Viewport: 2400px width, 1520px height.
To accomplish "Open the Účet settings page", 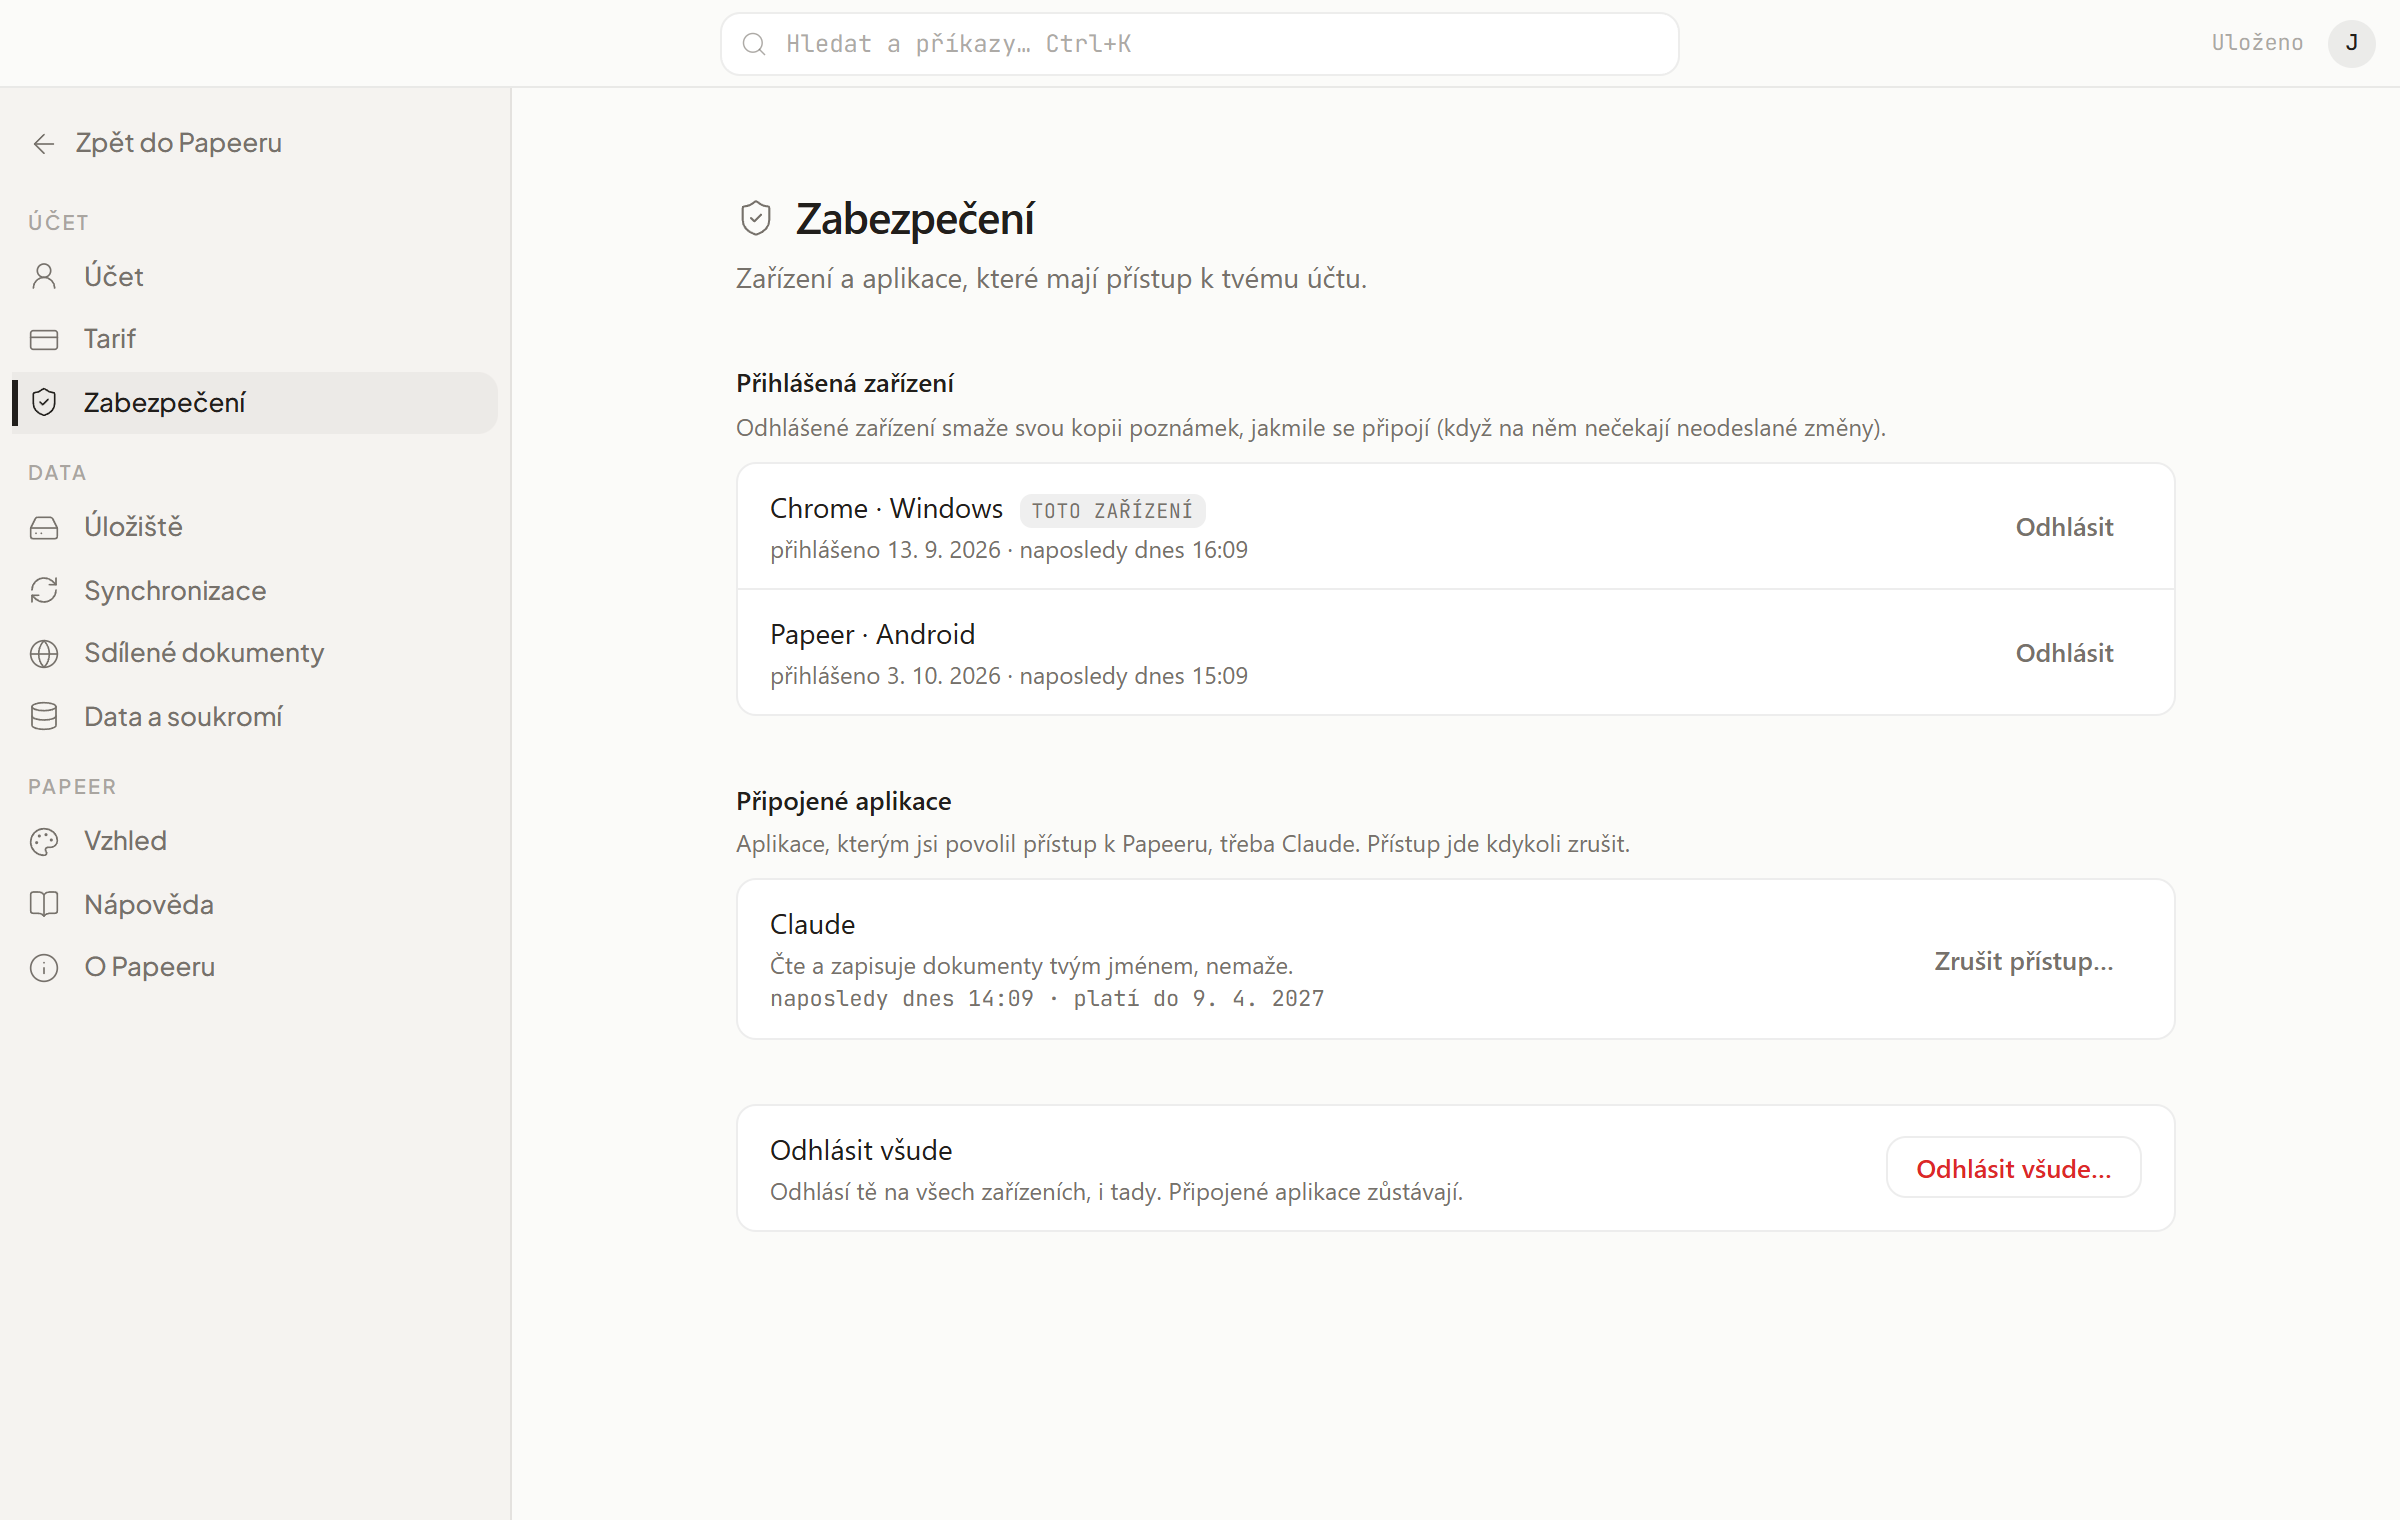I will tap(255, 276).
